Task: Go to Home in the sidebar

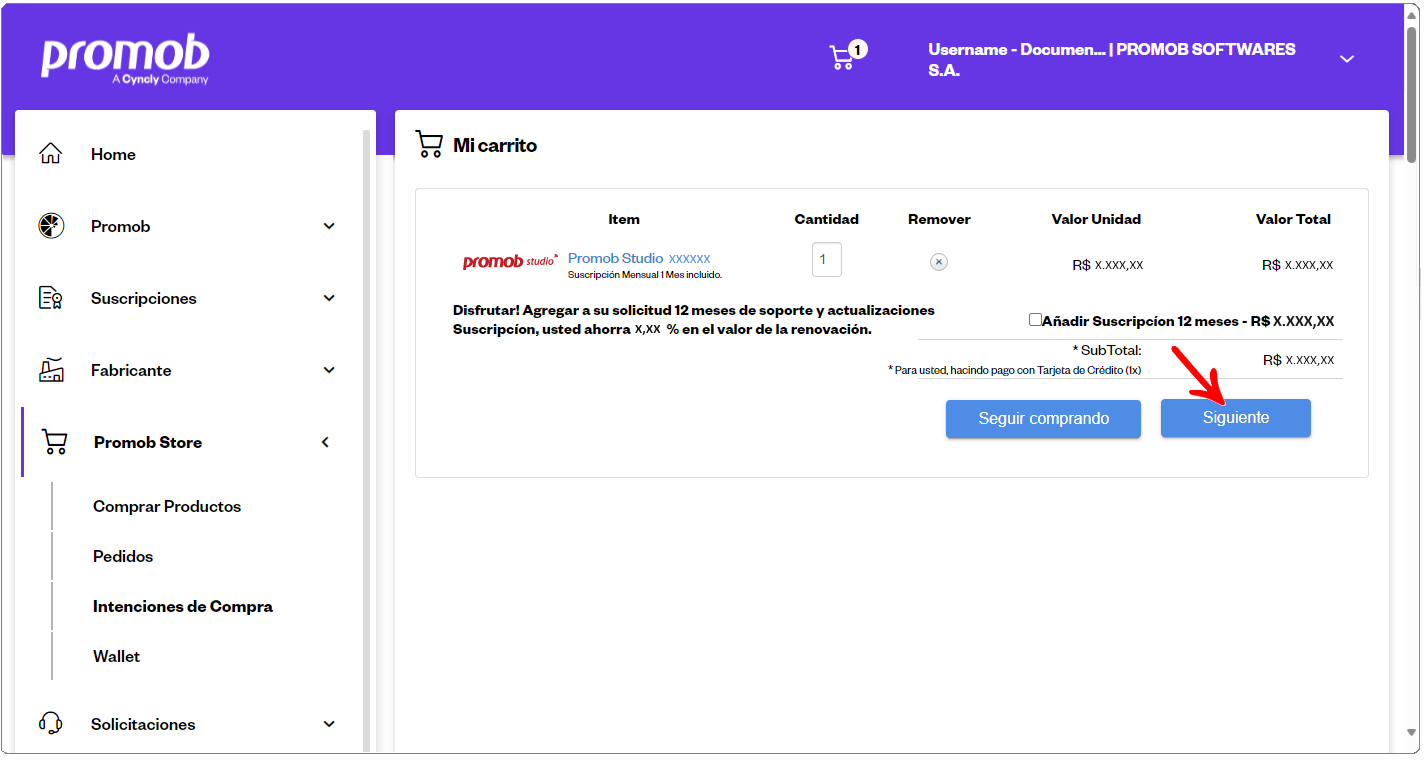Action: click(113, 154)
